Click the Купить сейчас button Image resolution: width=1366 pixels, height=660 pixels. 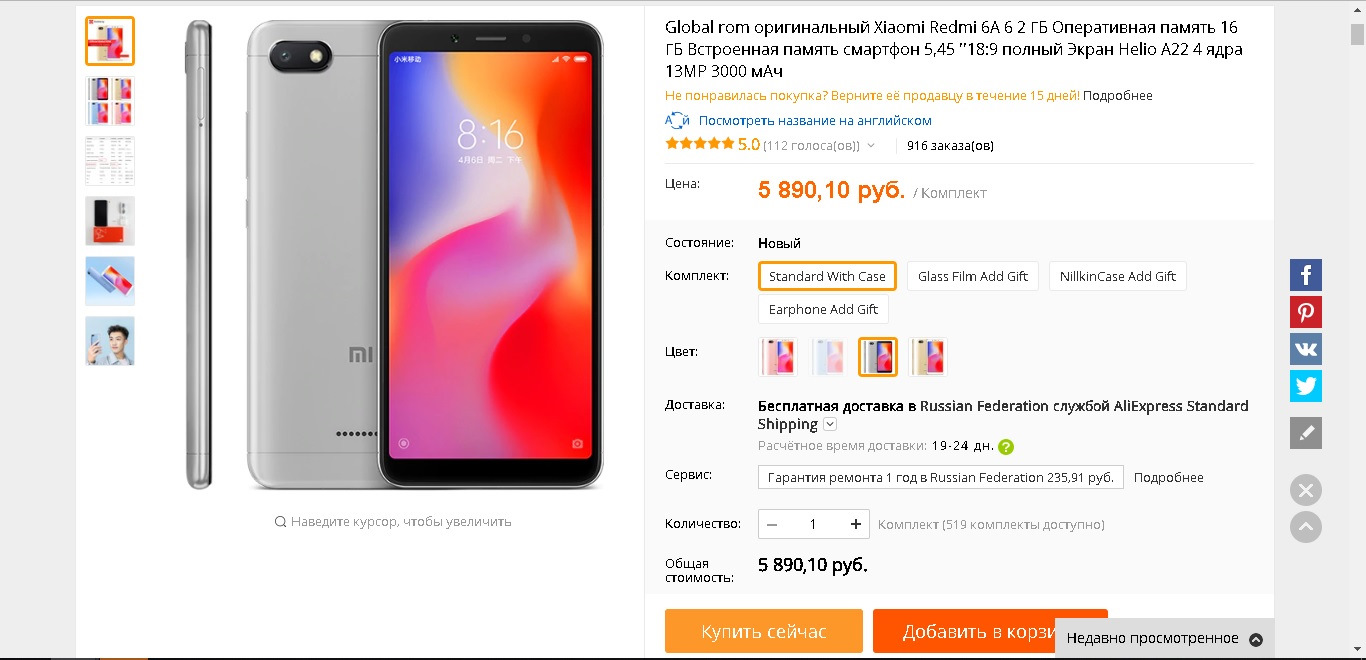[x=764, y=631]
